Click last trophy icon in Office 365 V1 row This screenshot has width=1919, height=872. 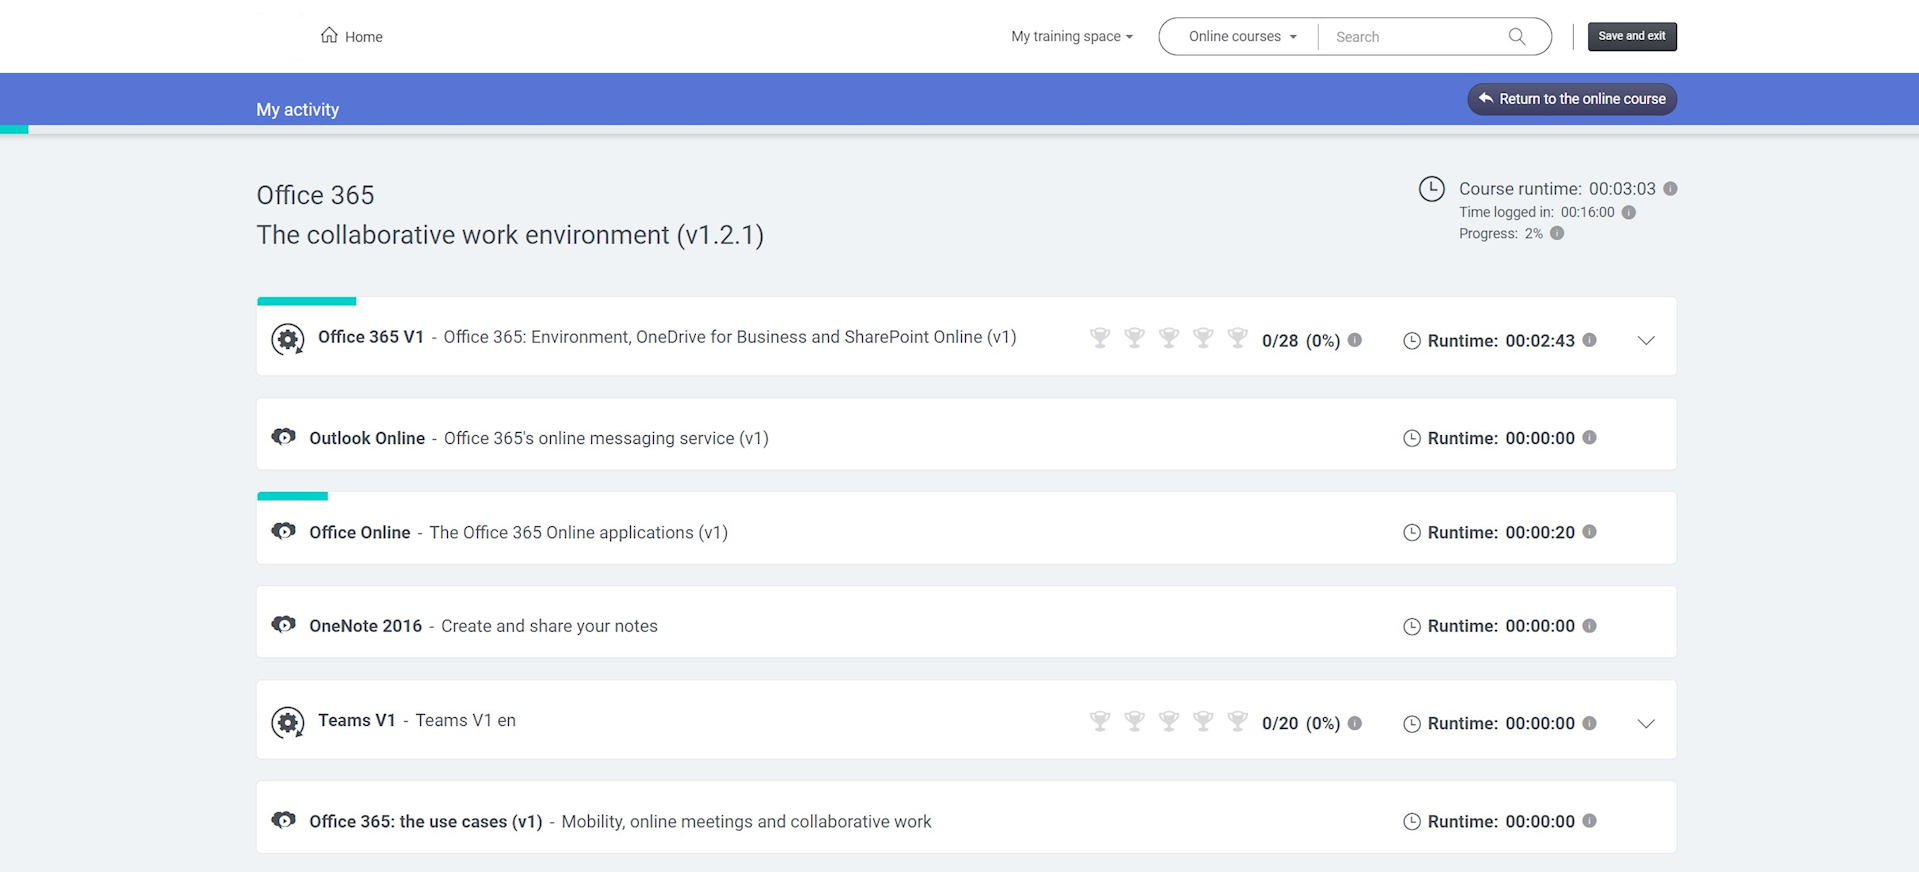click(x=1238, y=338)
